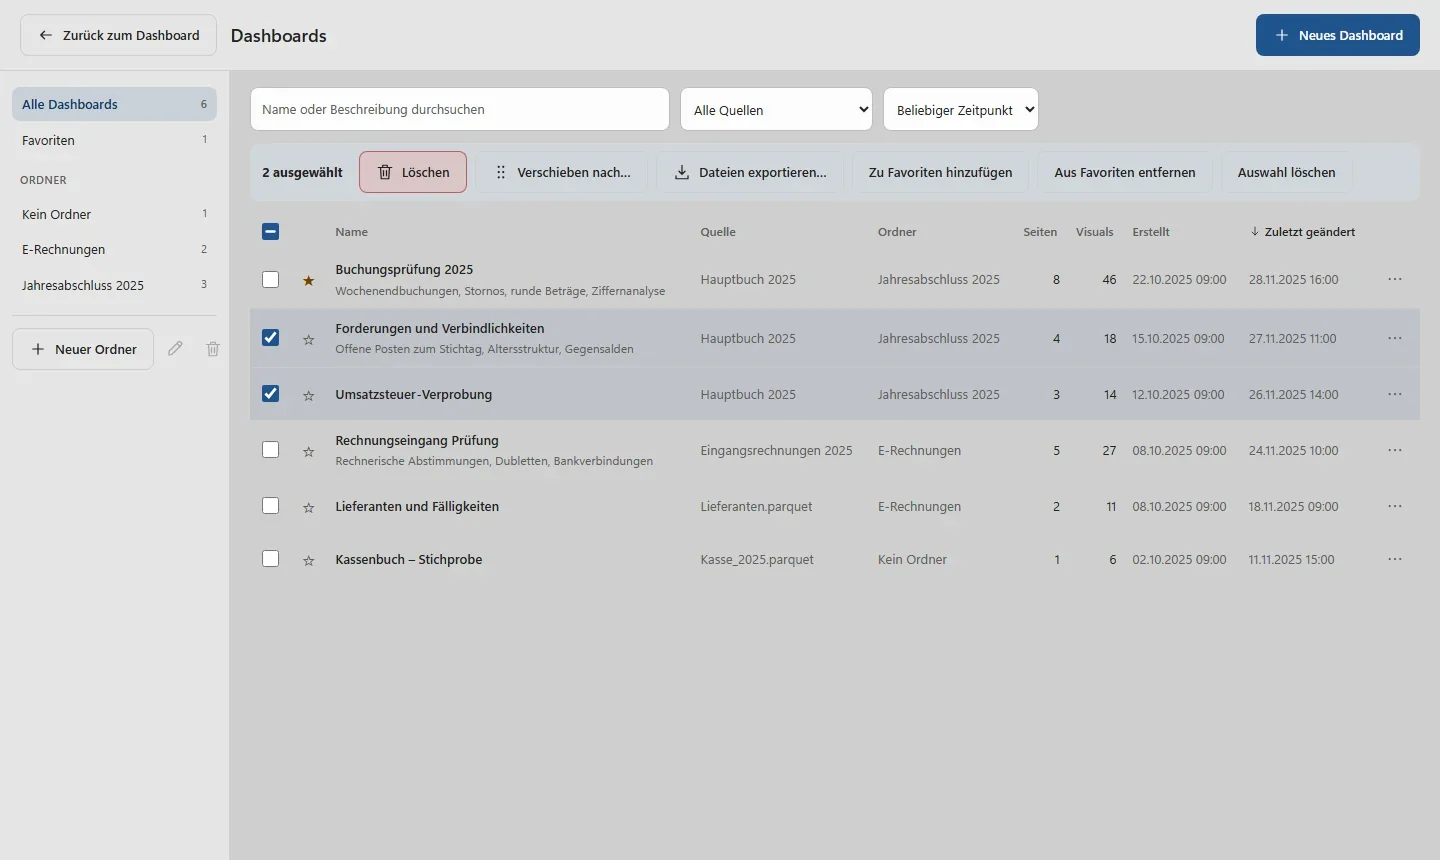This screenshot has width=1440, height=860.
Task: Open more menu for Kassenbuch – Stichprobe
Action: (1395, 560)
